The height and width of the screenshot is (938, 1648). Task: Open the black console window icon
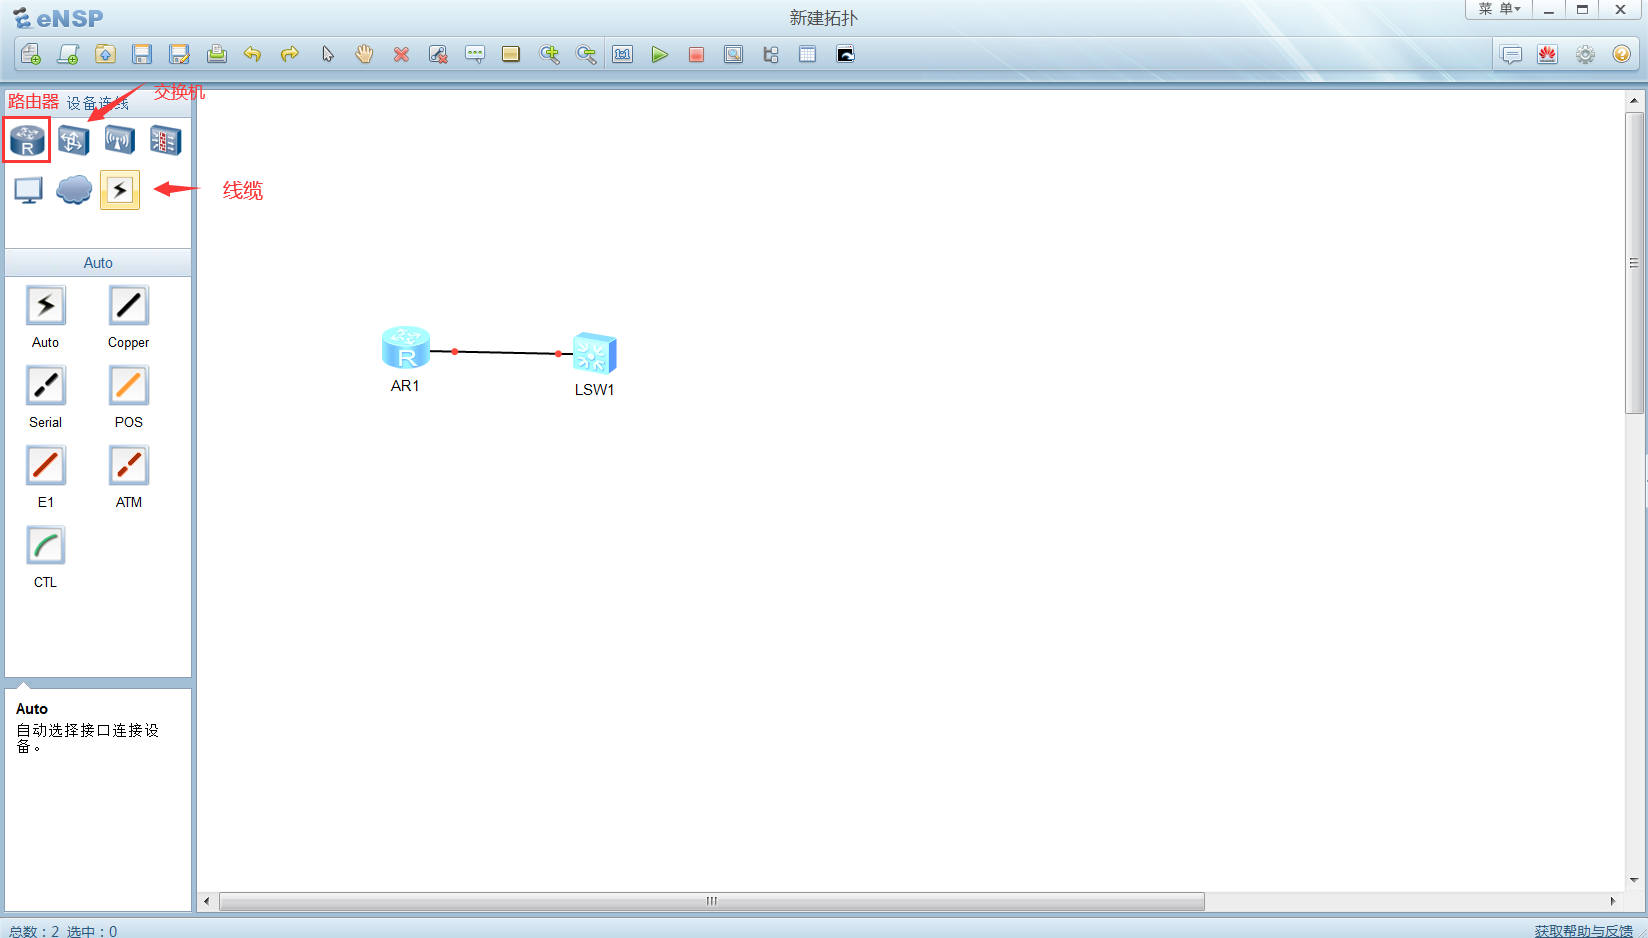click(x=845, y=54)
